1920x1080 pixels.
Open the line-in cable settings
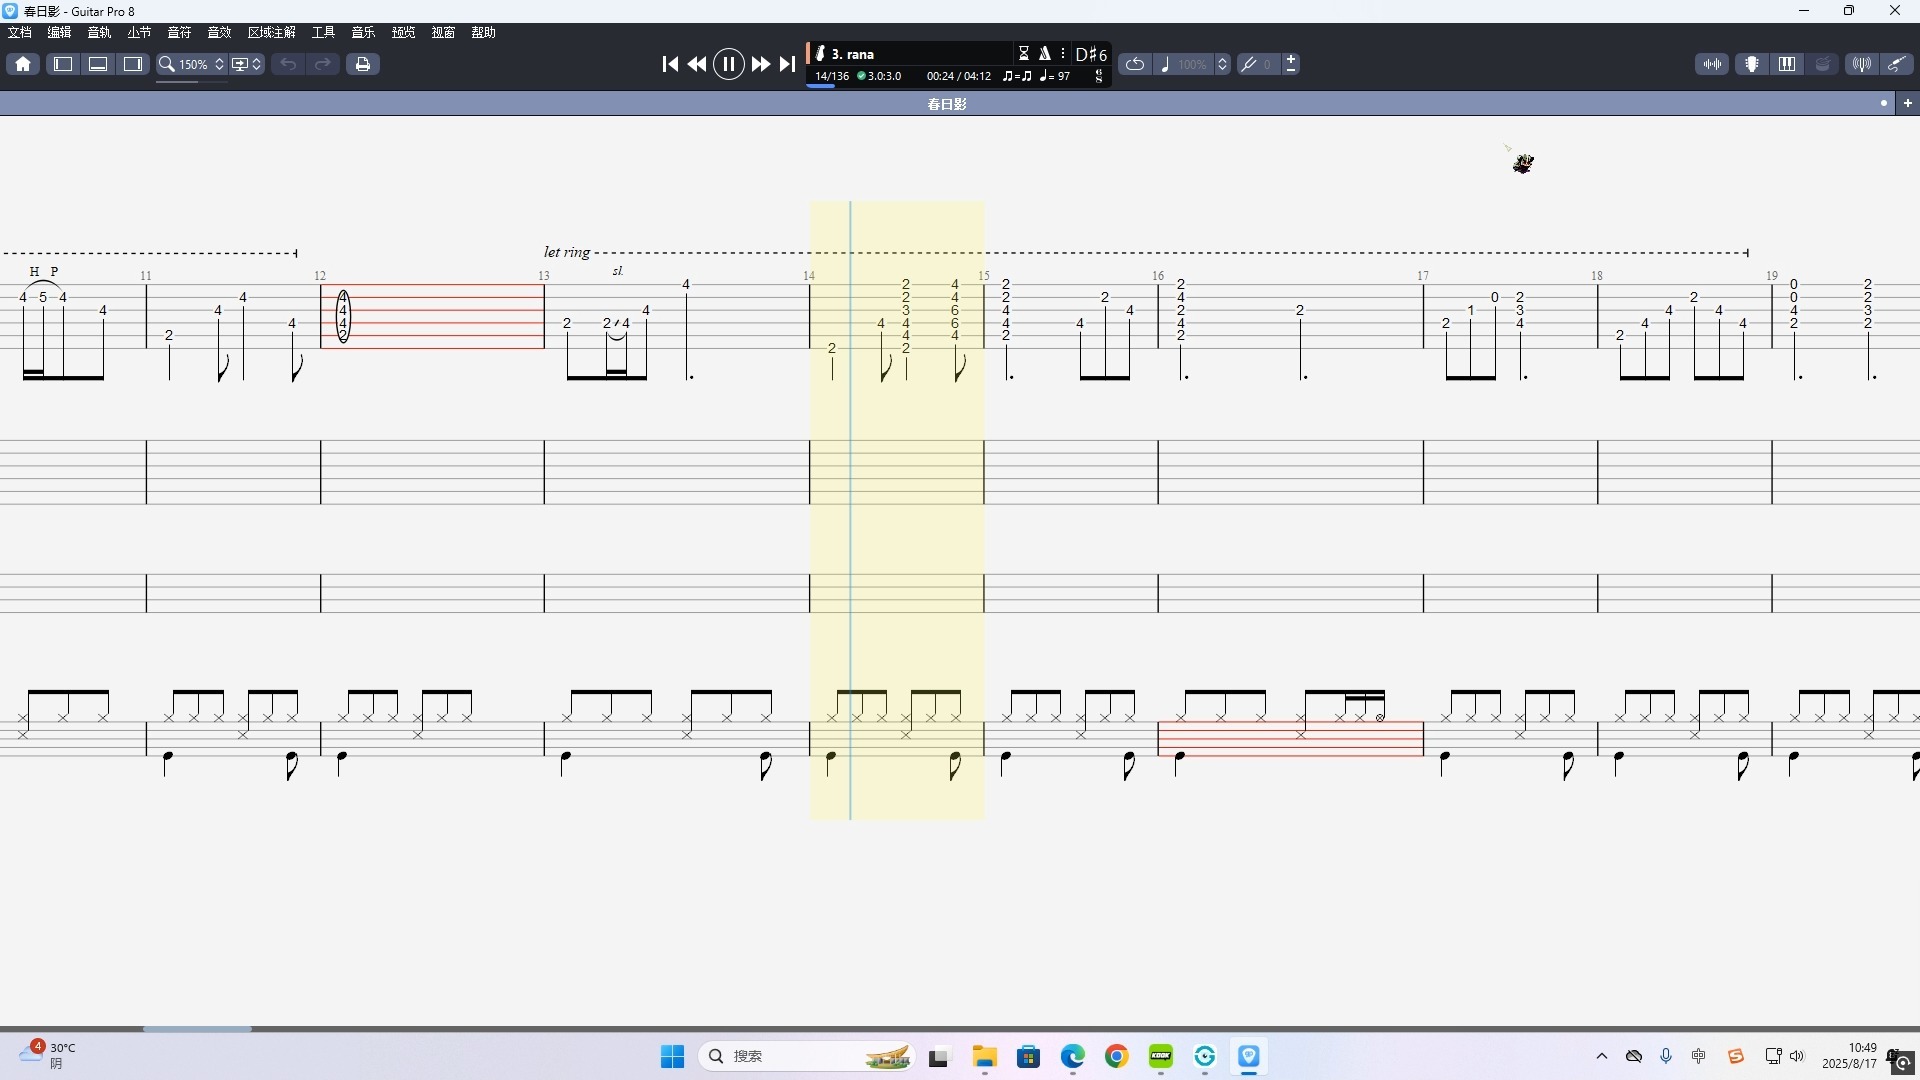point(1896,64)
